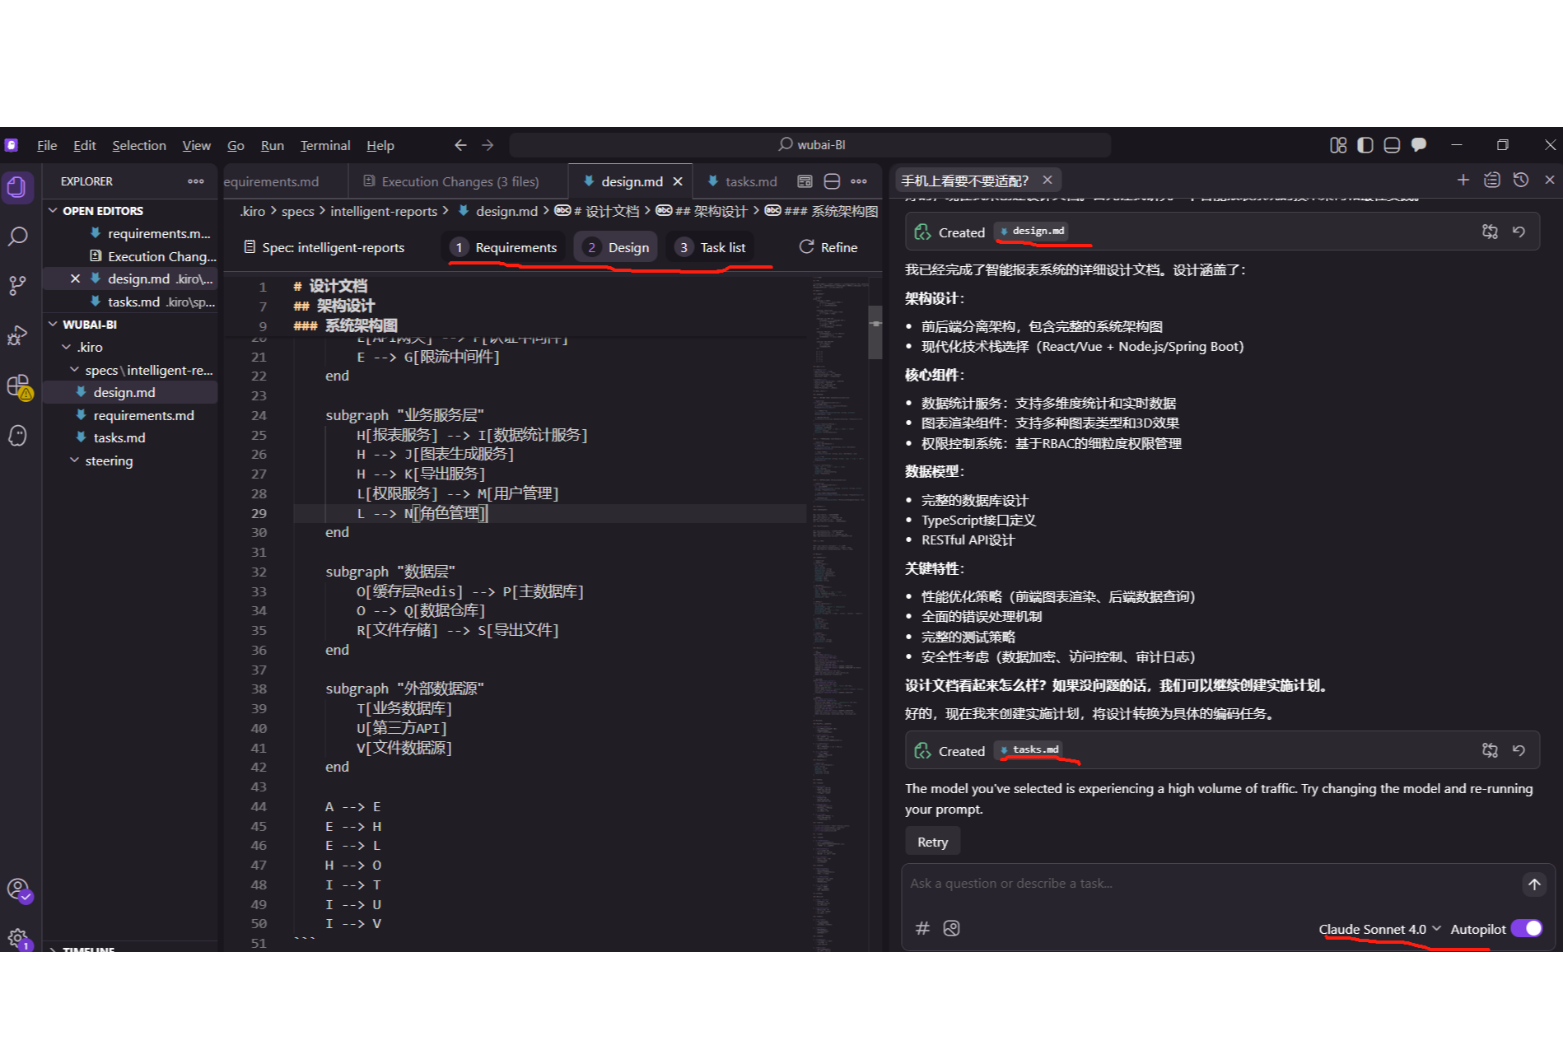The image size is (1568, 1045).
Task: Click the specs breadcrumb segment
Action: [x=298, y=211]
